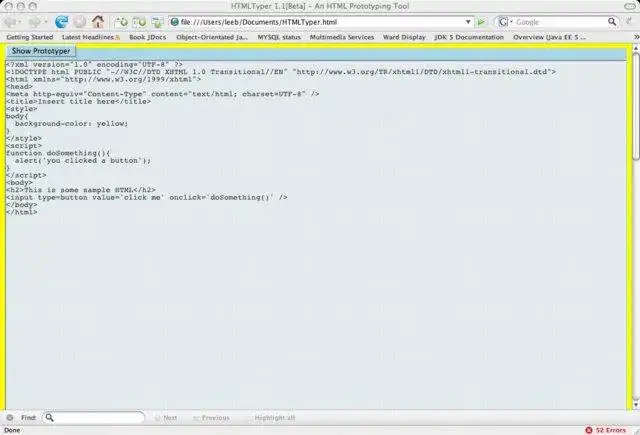Open the Getting Started bookmark
640x435 pixels.
[x=30, y=37]
